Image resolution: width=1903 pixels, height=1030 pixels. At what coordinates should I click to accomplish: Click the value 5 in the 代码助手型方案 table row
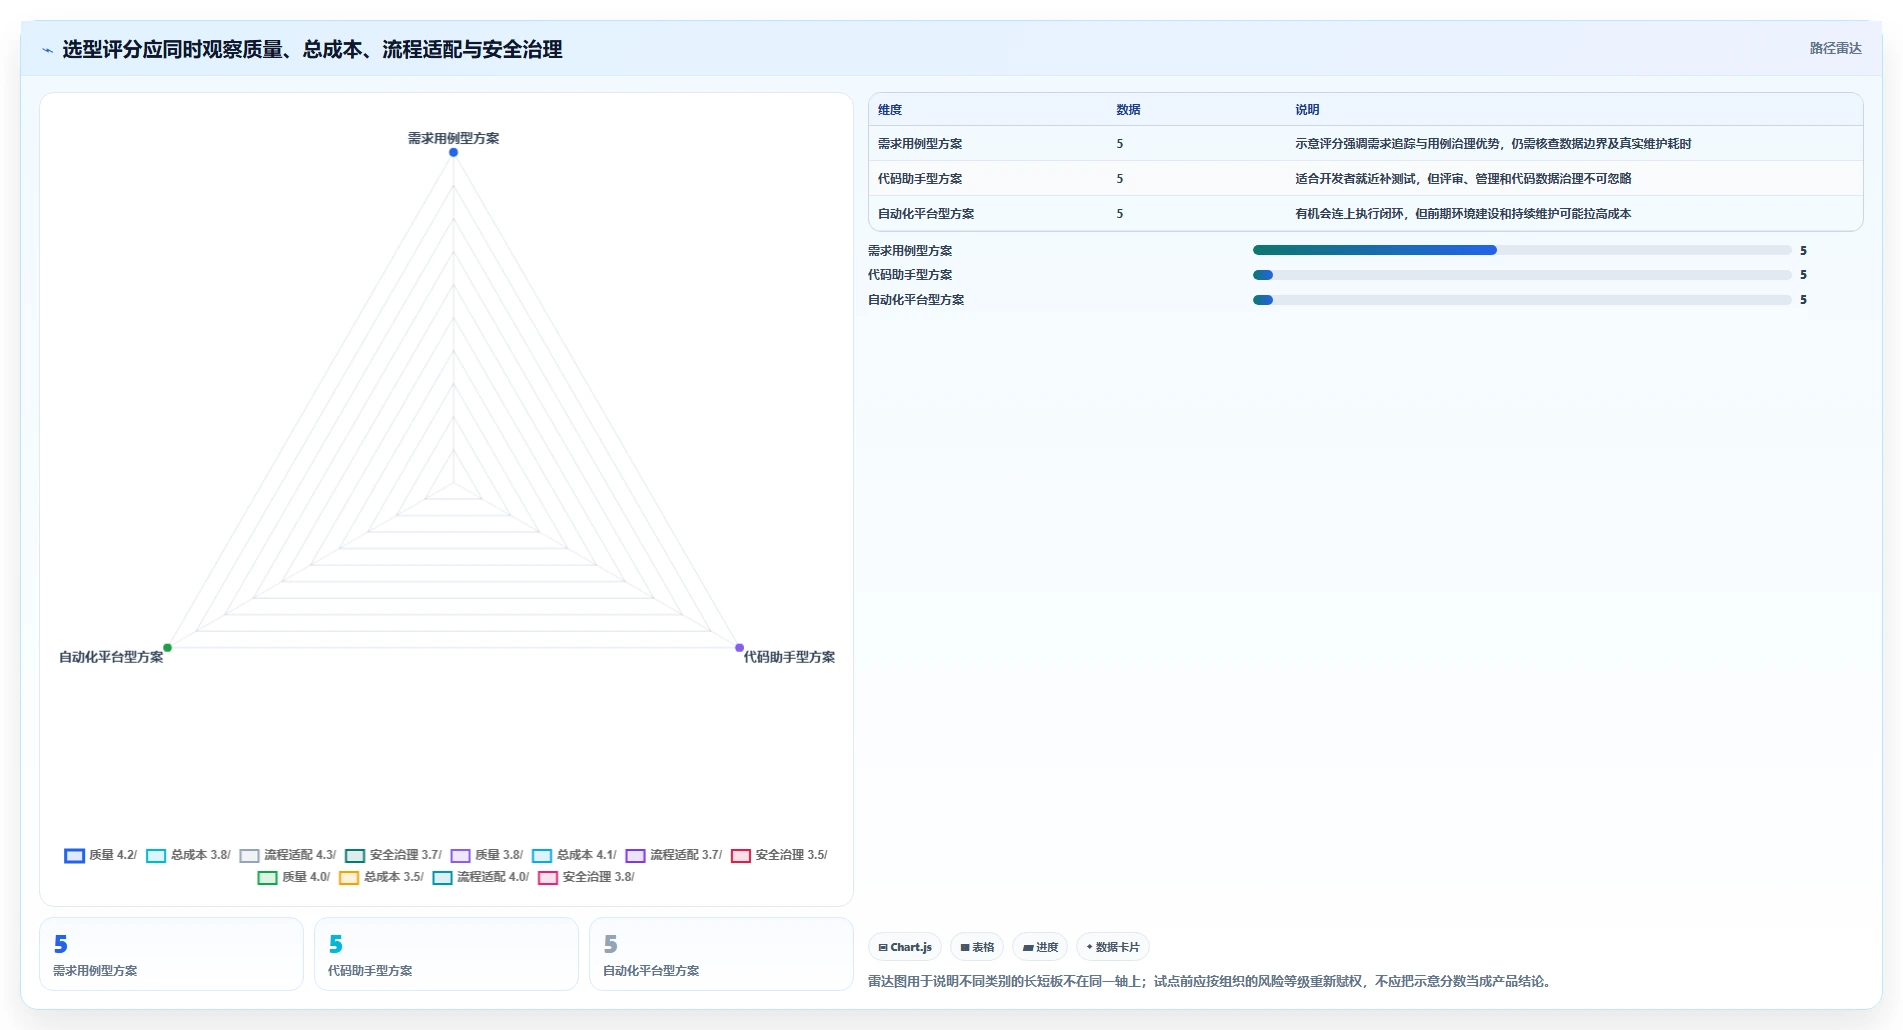(x=1120, y=179)
